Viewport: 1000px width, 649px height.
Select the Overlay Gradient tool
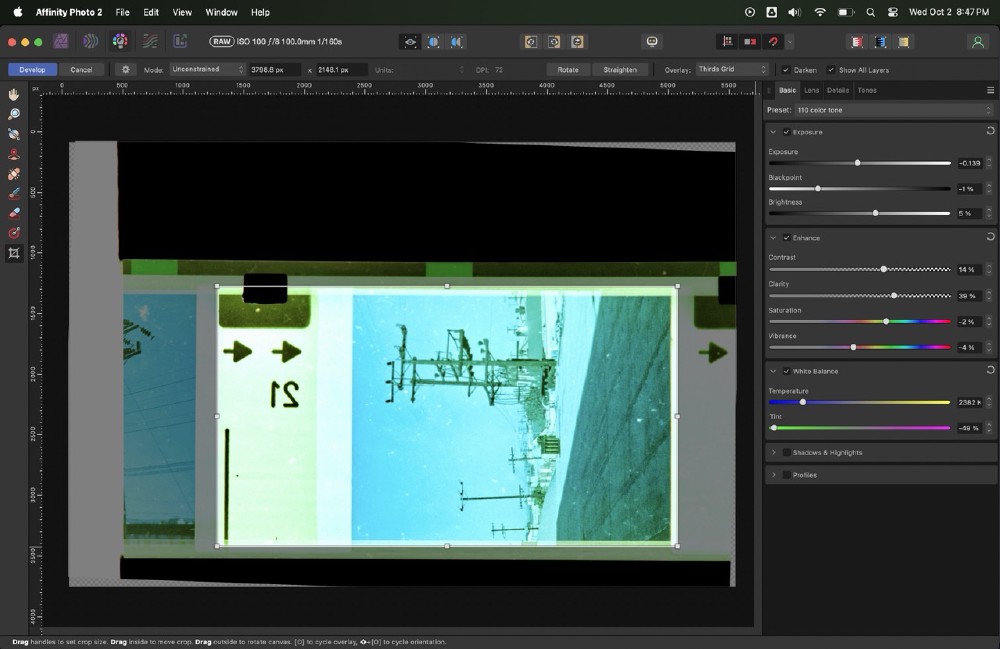[x=13, y=233]
